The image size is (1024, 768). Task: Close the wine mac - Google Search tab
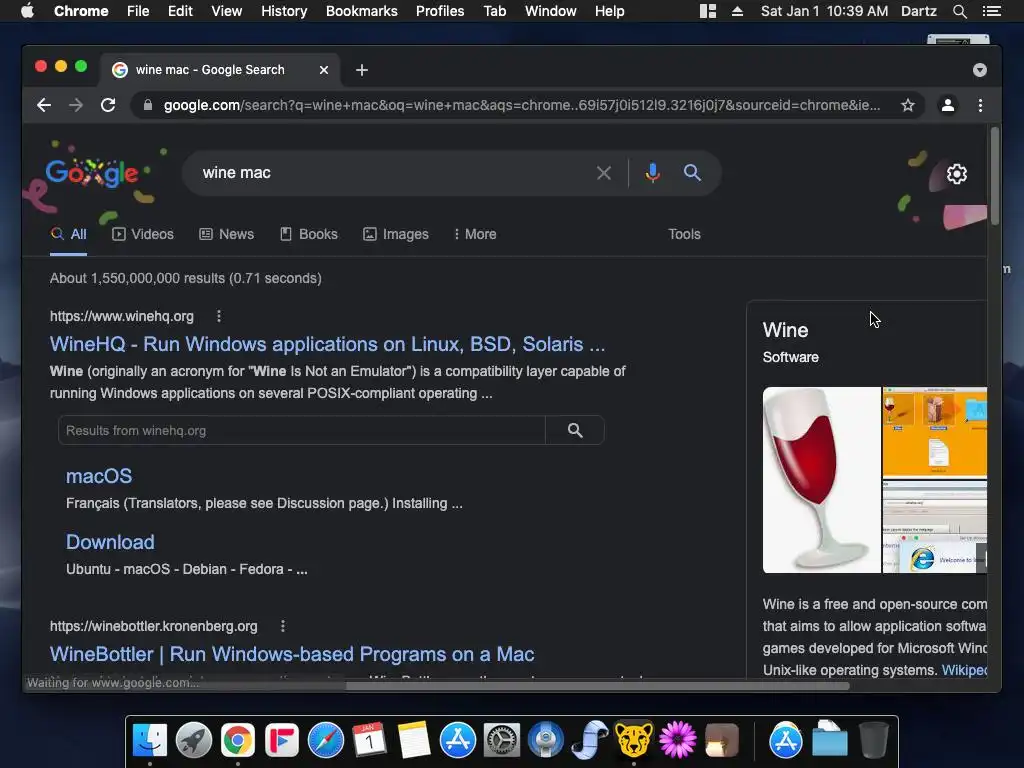324,70
